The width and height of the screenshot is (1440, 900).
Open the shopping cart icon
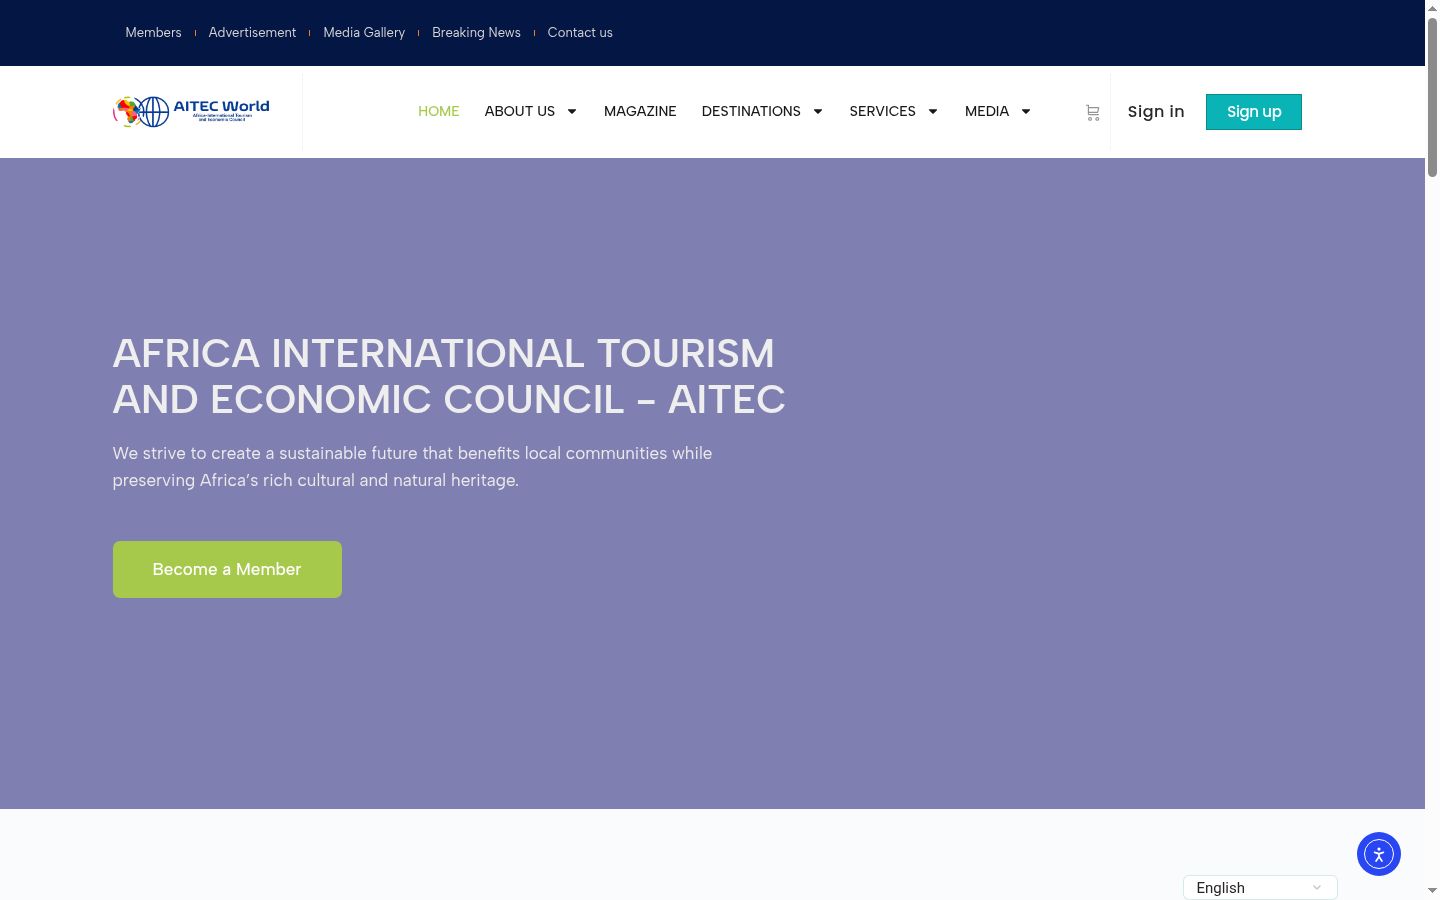coord(1092,113)
